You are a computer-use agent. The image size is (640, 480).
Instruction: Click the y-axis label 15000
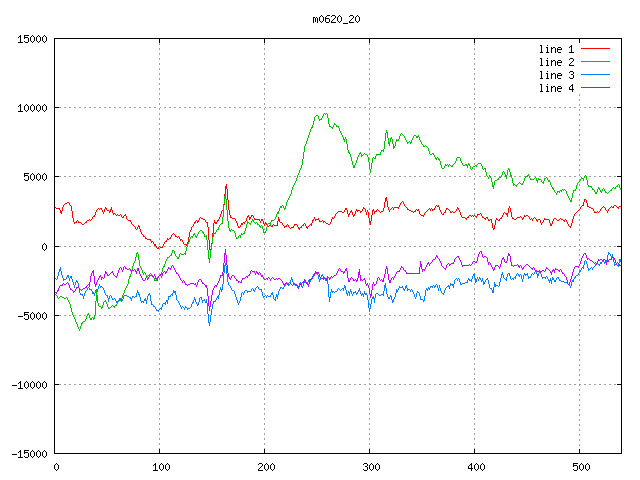pyautogui.click(x=32, y=39)
